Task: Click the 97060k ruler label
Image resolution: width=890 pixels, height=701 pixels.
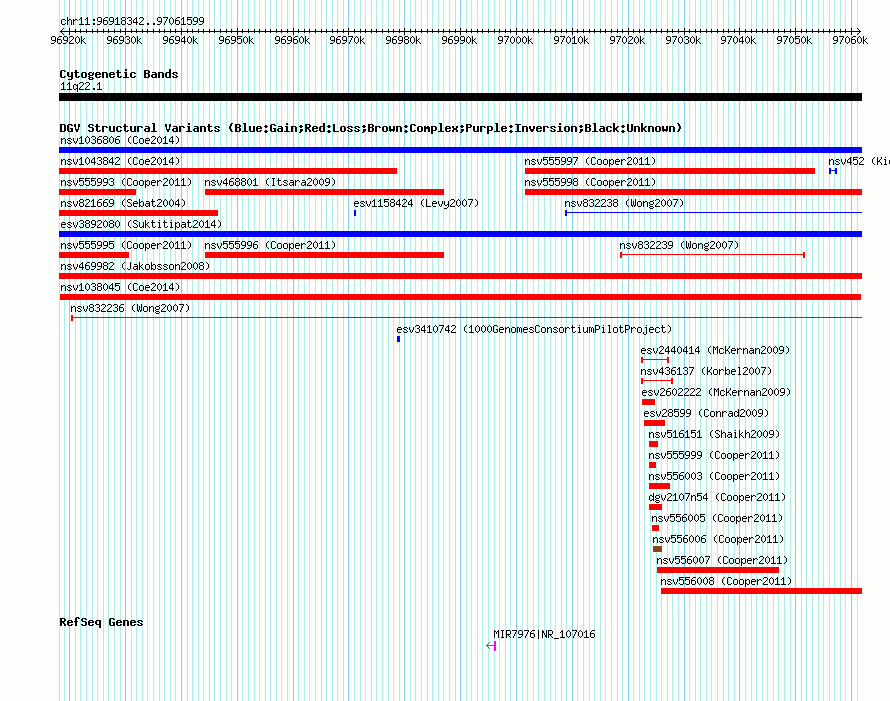Action: 850,40
